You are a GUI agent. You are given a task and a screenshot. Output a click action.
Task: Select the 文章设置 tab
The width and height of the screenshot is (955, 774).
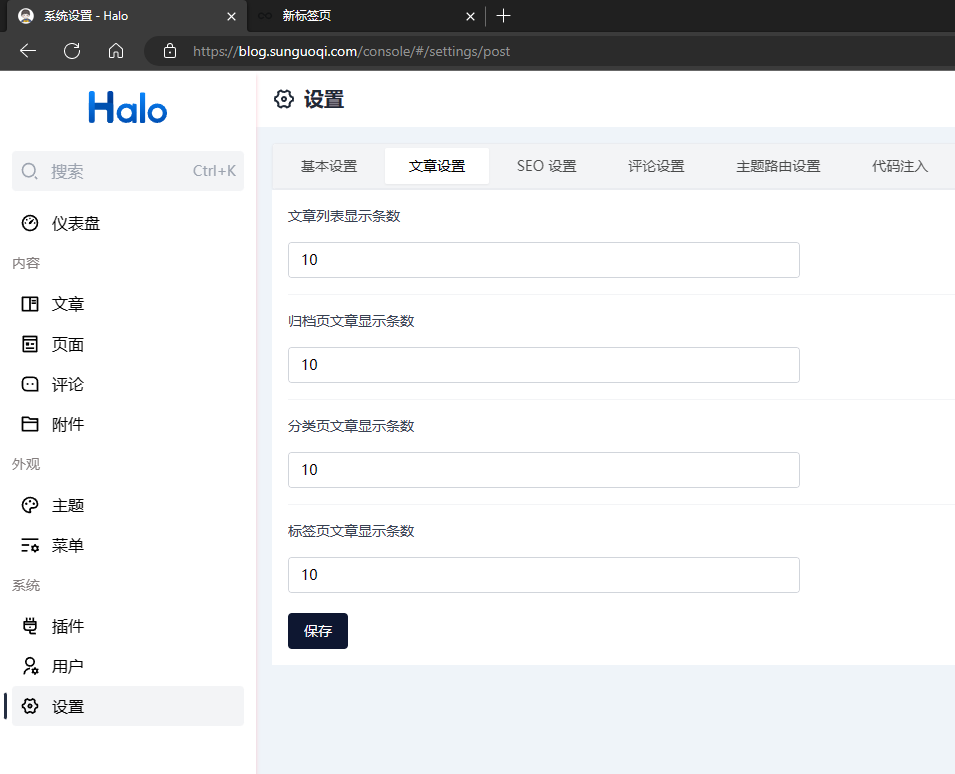437,166
